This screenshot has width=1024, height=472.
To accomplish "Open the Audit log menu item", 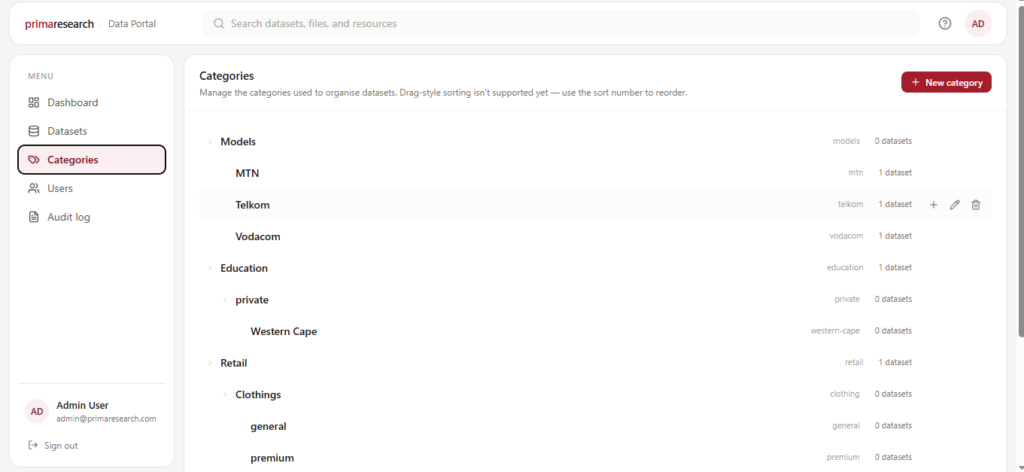I will [x=91, y=217].
